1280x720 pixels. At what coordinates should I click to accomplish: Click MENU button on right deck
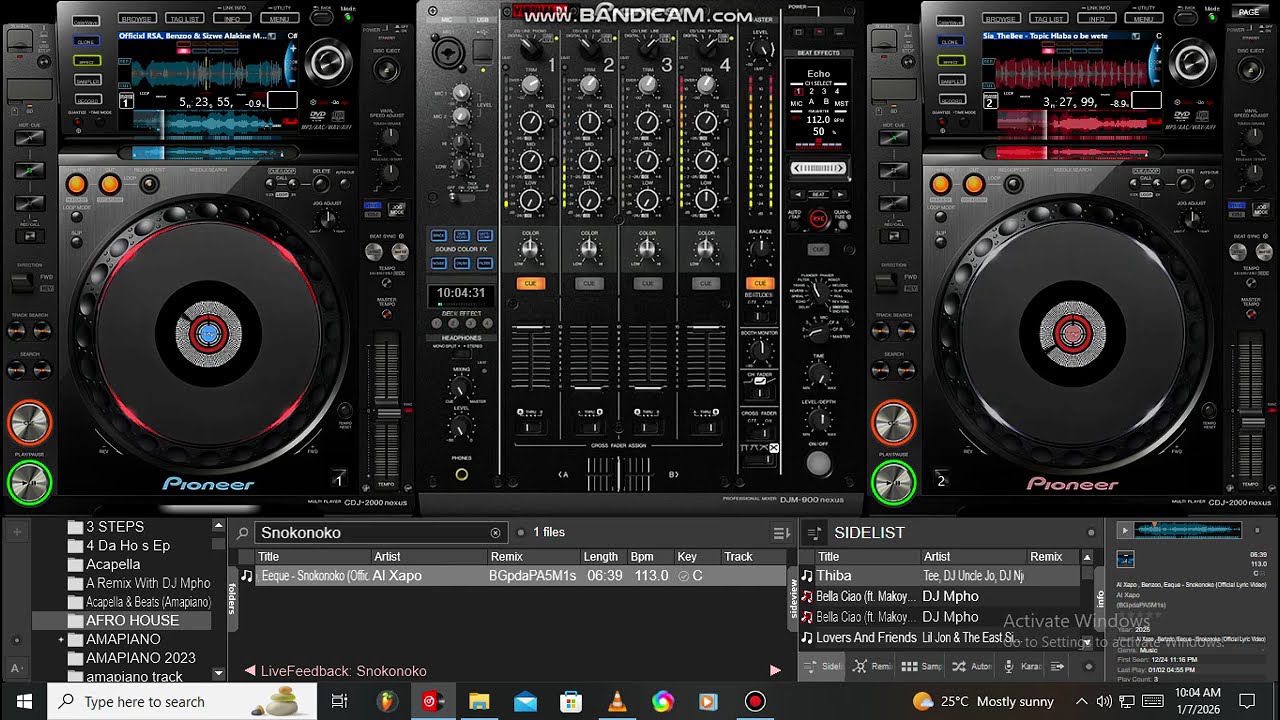click(1143, 18)
